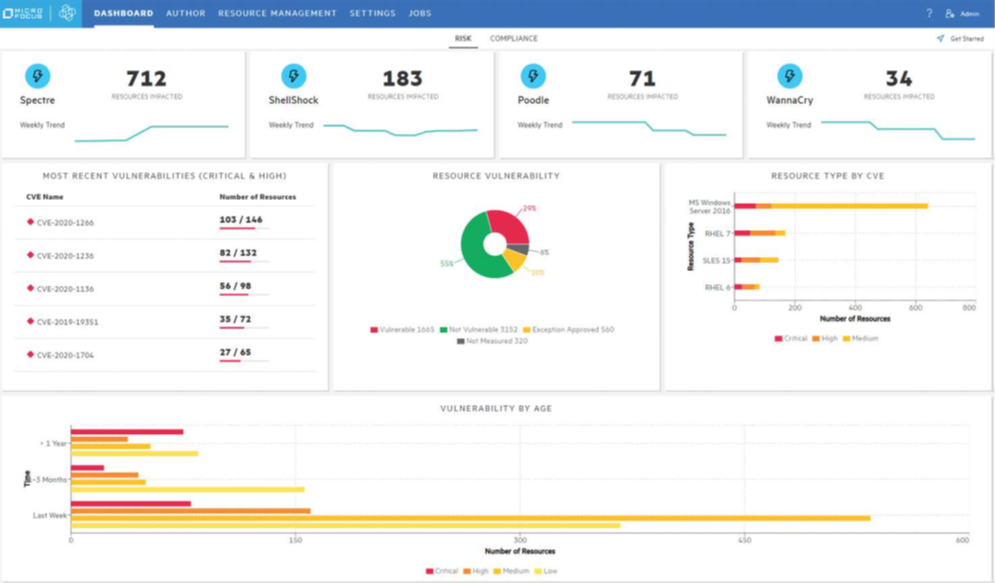
Task: Click the ShellShock lightning bolt icon
Action: coord(293,76)
